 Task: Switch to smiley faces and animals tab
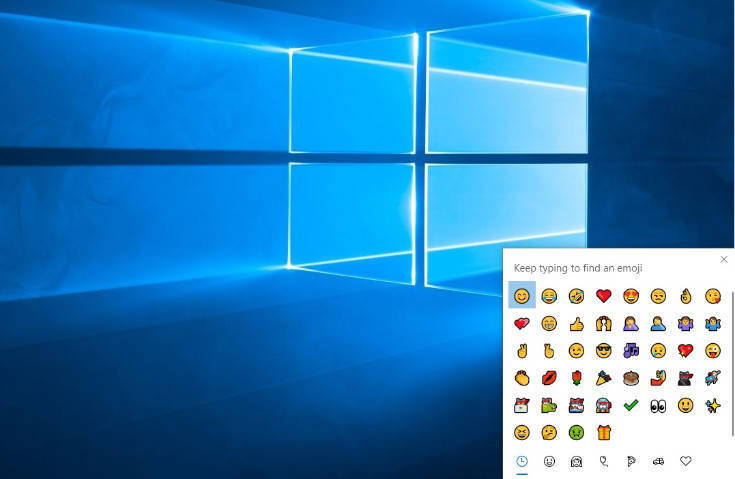coord(549,461)
